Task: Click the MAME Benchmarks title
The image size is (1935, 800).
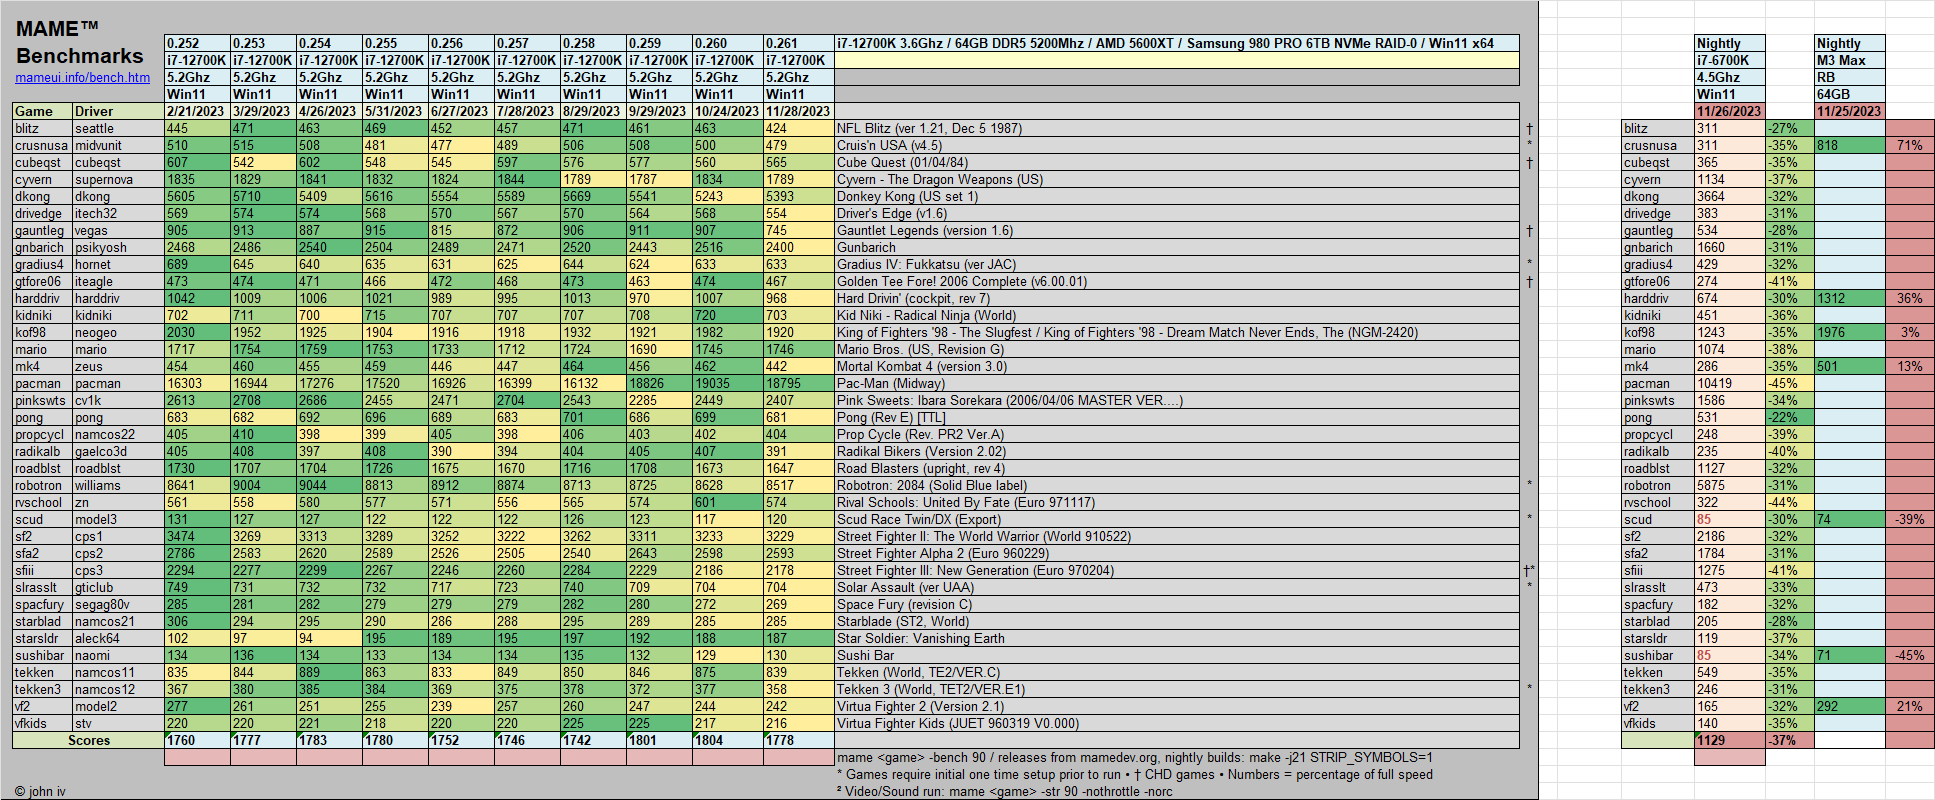Action: 79,42
